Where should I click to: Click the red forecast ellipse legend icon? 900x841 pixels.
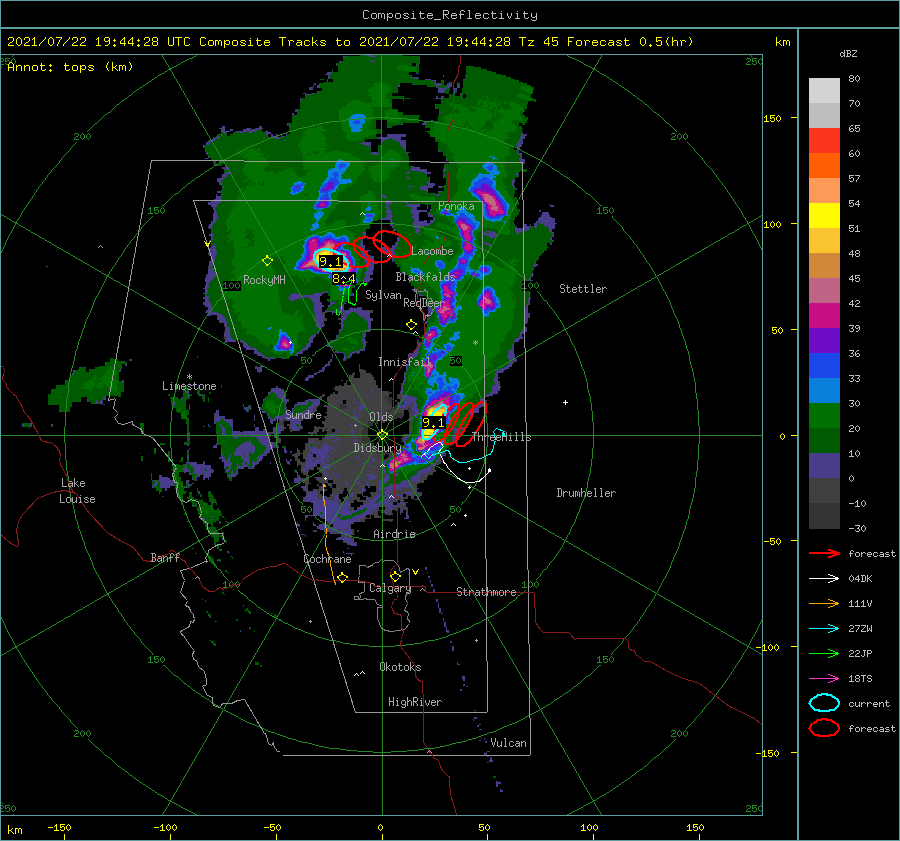pos(824,728)
